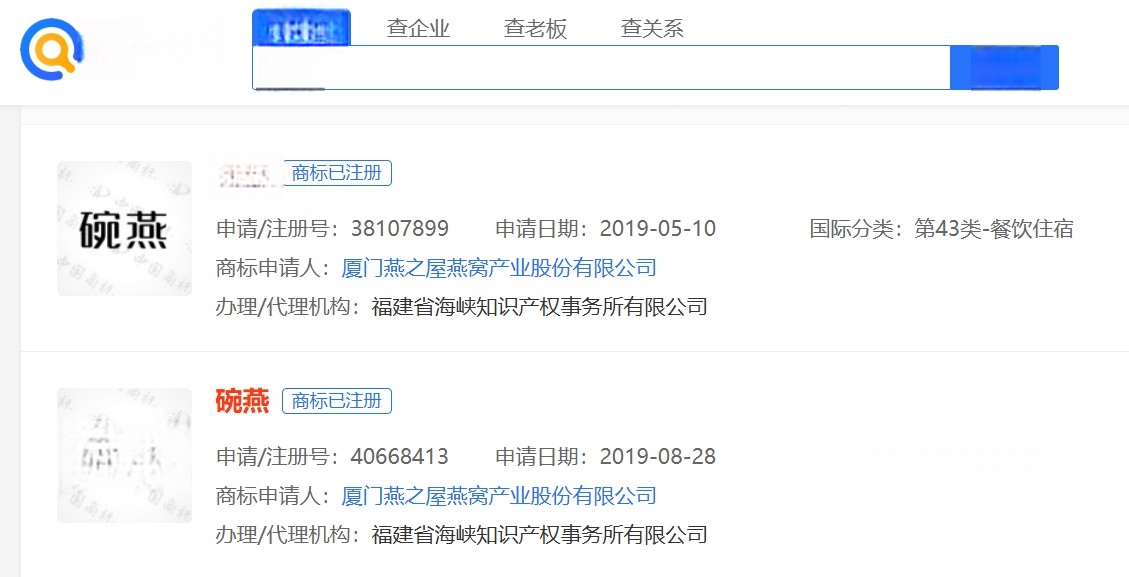Switch to the 查关系 tab
This screenshot has width=1129, height=577.
click(652, 29)
